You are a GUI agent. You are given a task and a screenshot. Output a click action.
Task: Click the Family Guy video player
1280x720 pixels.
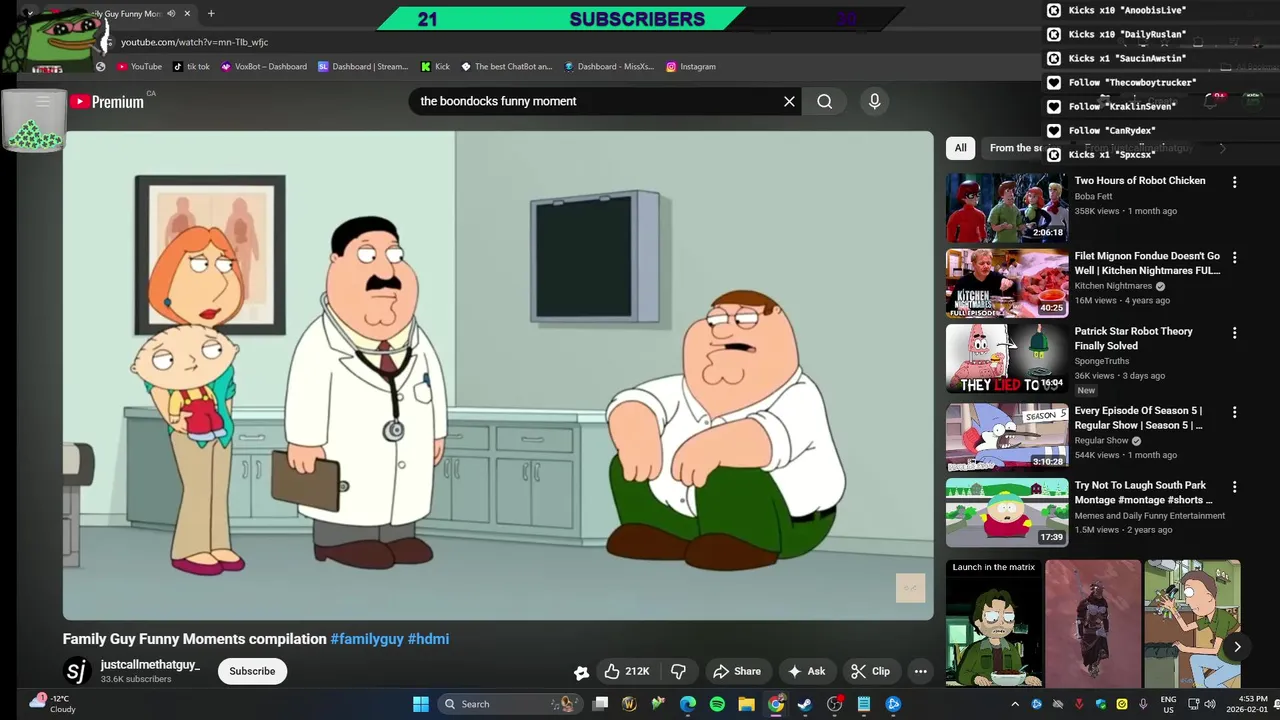498,376
